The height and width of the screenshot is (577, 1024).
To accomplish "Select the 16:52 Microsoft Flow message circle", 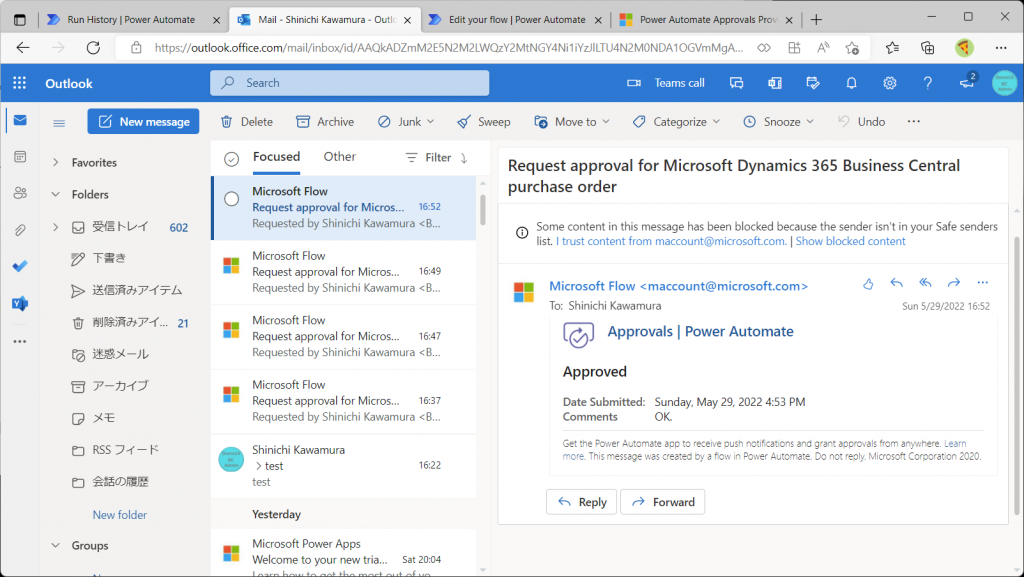I will point(231,199).
